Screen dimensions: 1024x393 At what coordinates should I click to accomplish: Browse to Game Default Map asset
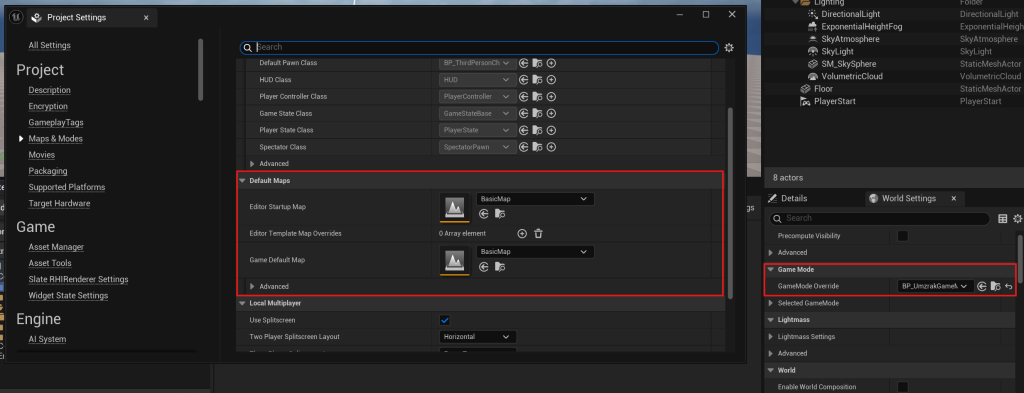tap(500, 266)
